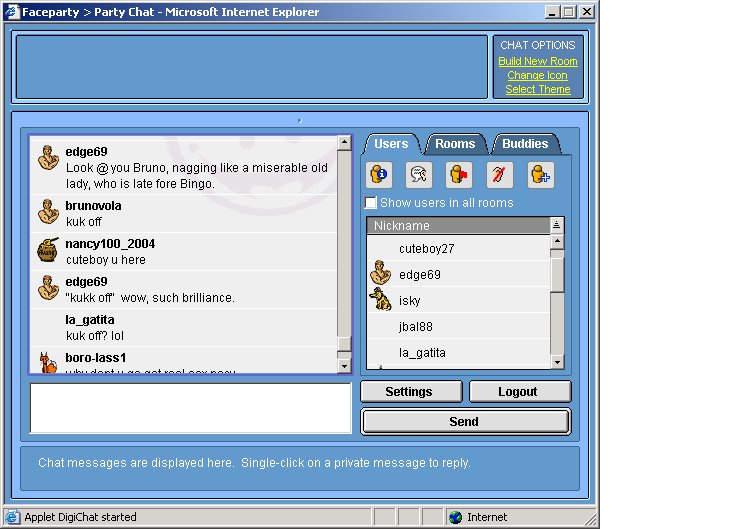The width and height of the screenshot is (734, 529).
Task: Open the Buddies tab
Action: pyautogui.click(x=525, y=144)
